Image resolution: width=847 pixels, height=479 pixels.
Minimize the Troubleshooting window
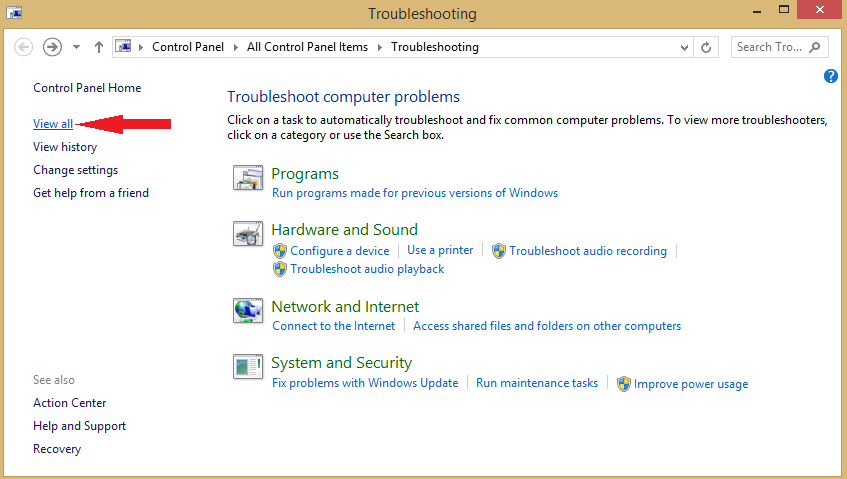point(757,11)
